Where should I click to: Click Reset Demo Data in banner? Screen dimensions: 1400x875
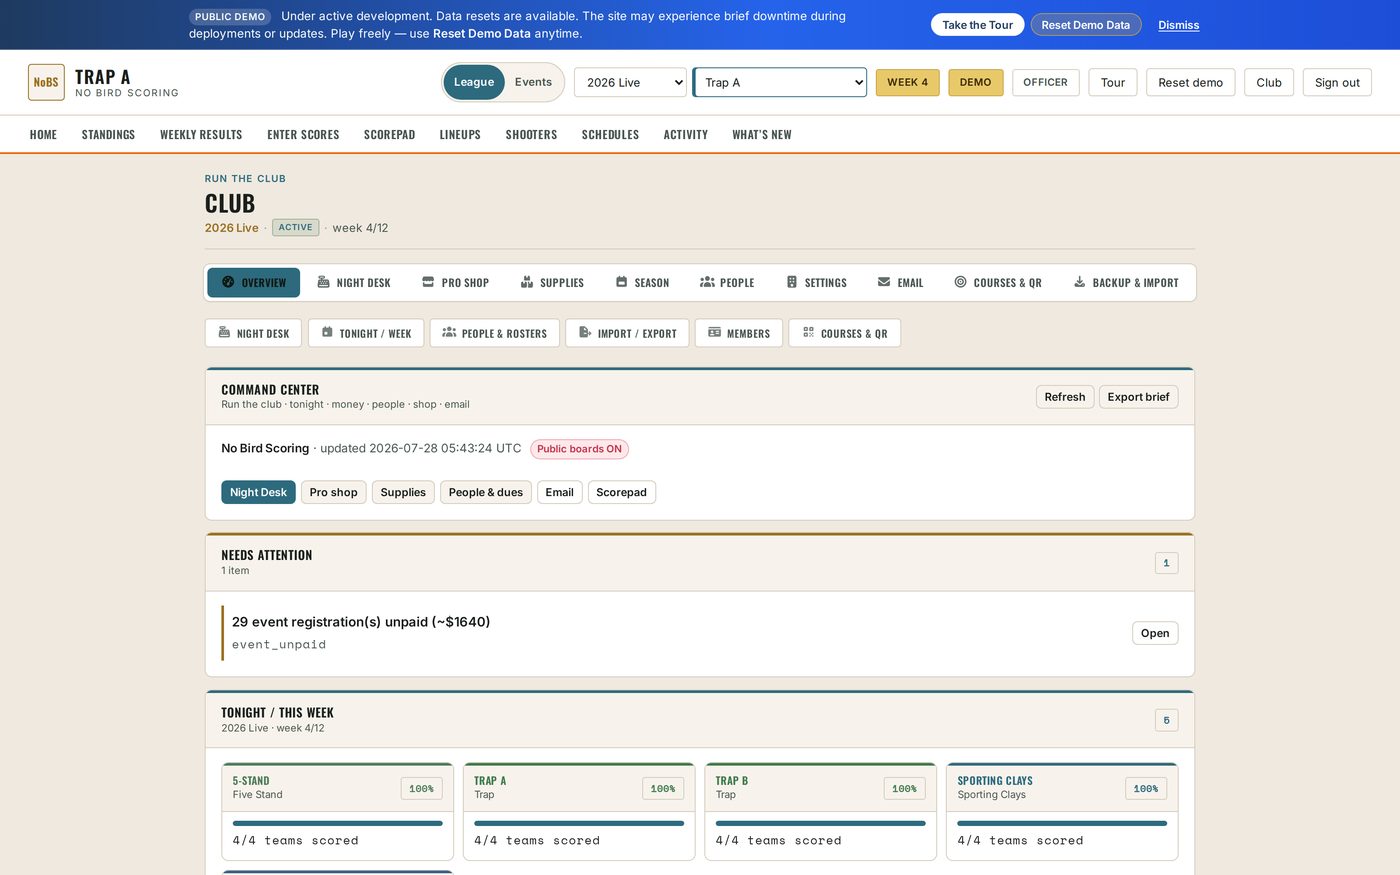click(x=1086, y=25)
